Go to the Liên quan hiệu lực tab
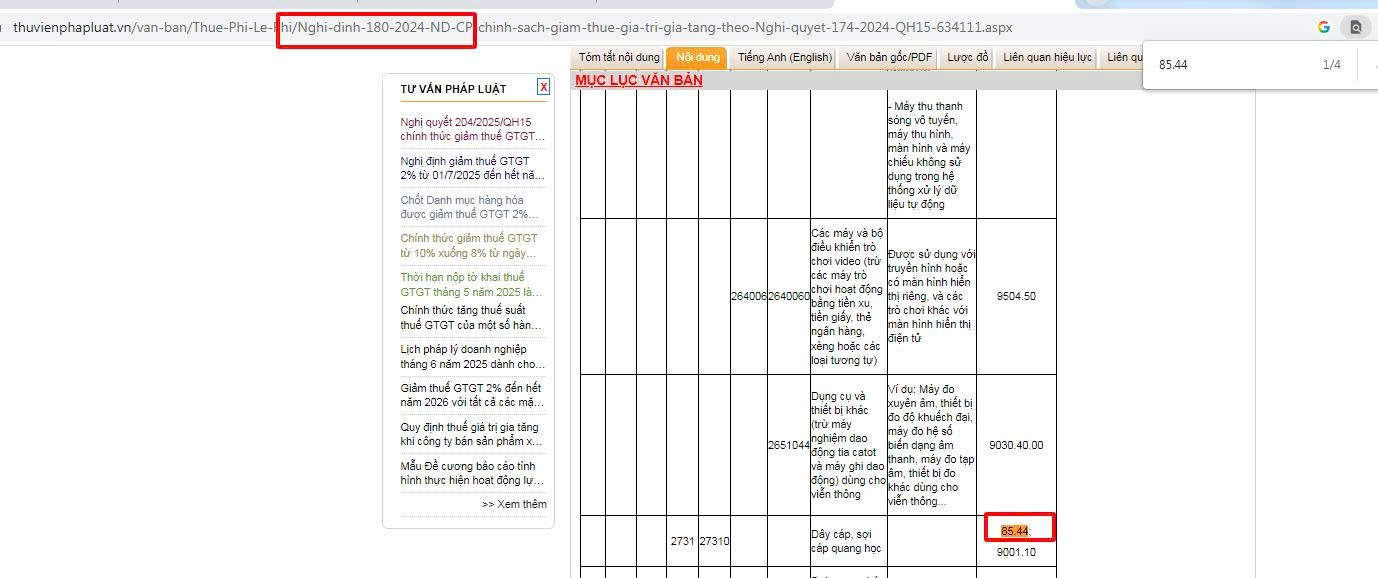Screen dimensions: 1378x578 pos(1047,57)
